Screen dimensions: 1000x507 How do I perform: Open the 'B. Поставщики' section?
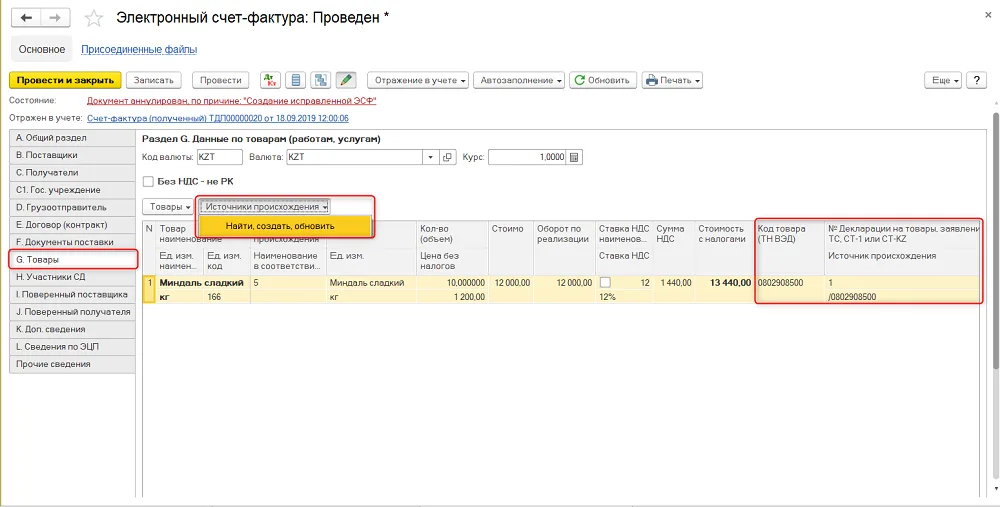(x=72, y=155)
